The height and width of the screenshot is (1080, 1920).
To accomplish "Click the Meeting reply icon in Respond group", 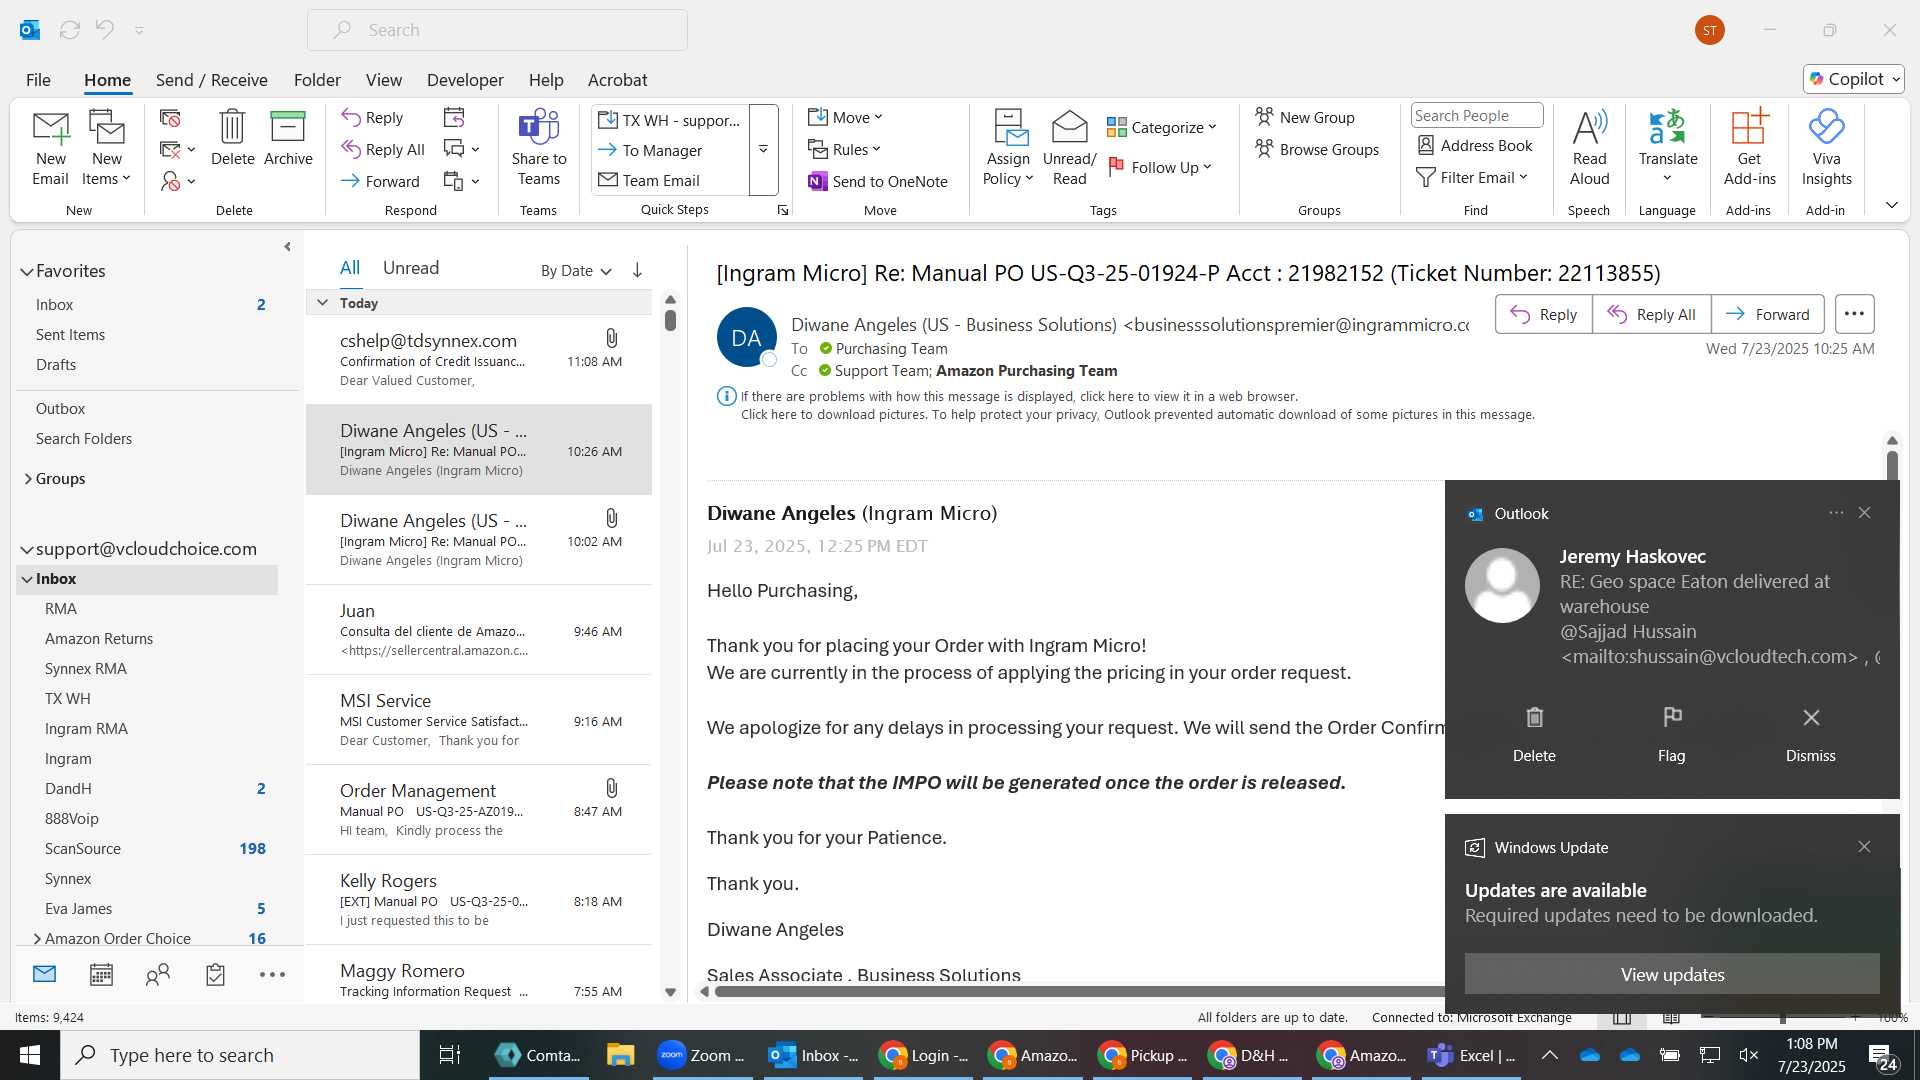I will (x=454, y=117).
